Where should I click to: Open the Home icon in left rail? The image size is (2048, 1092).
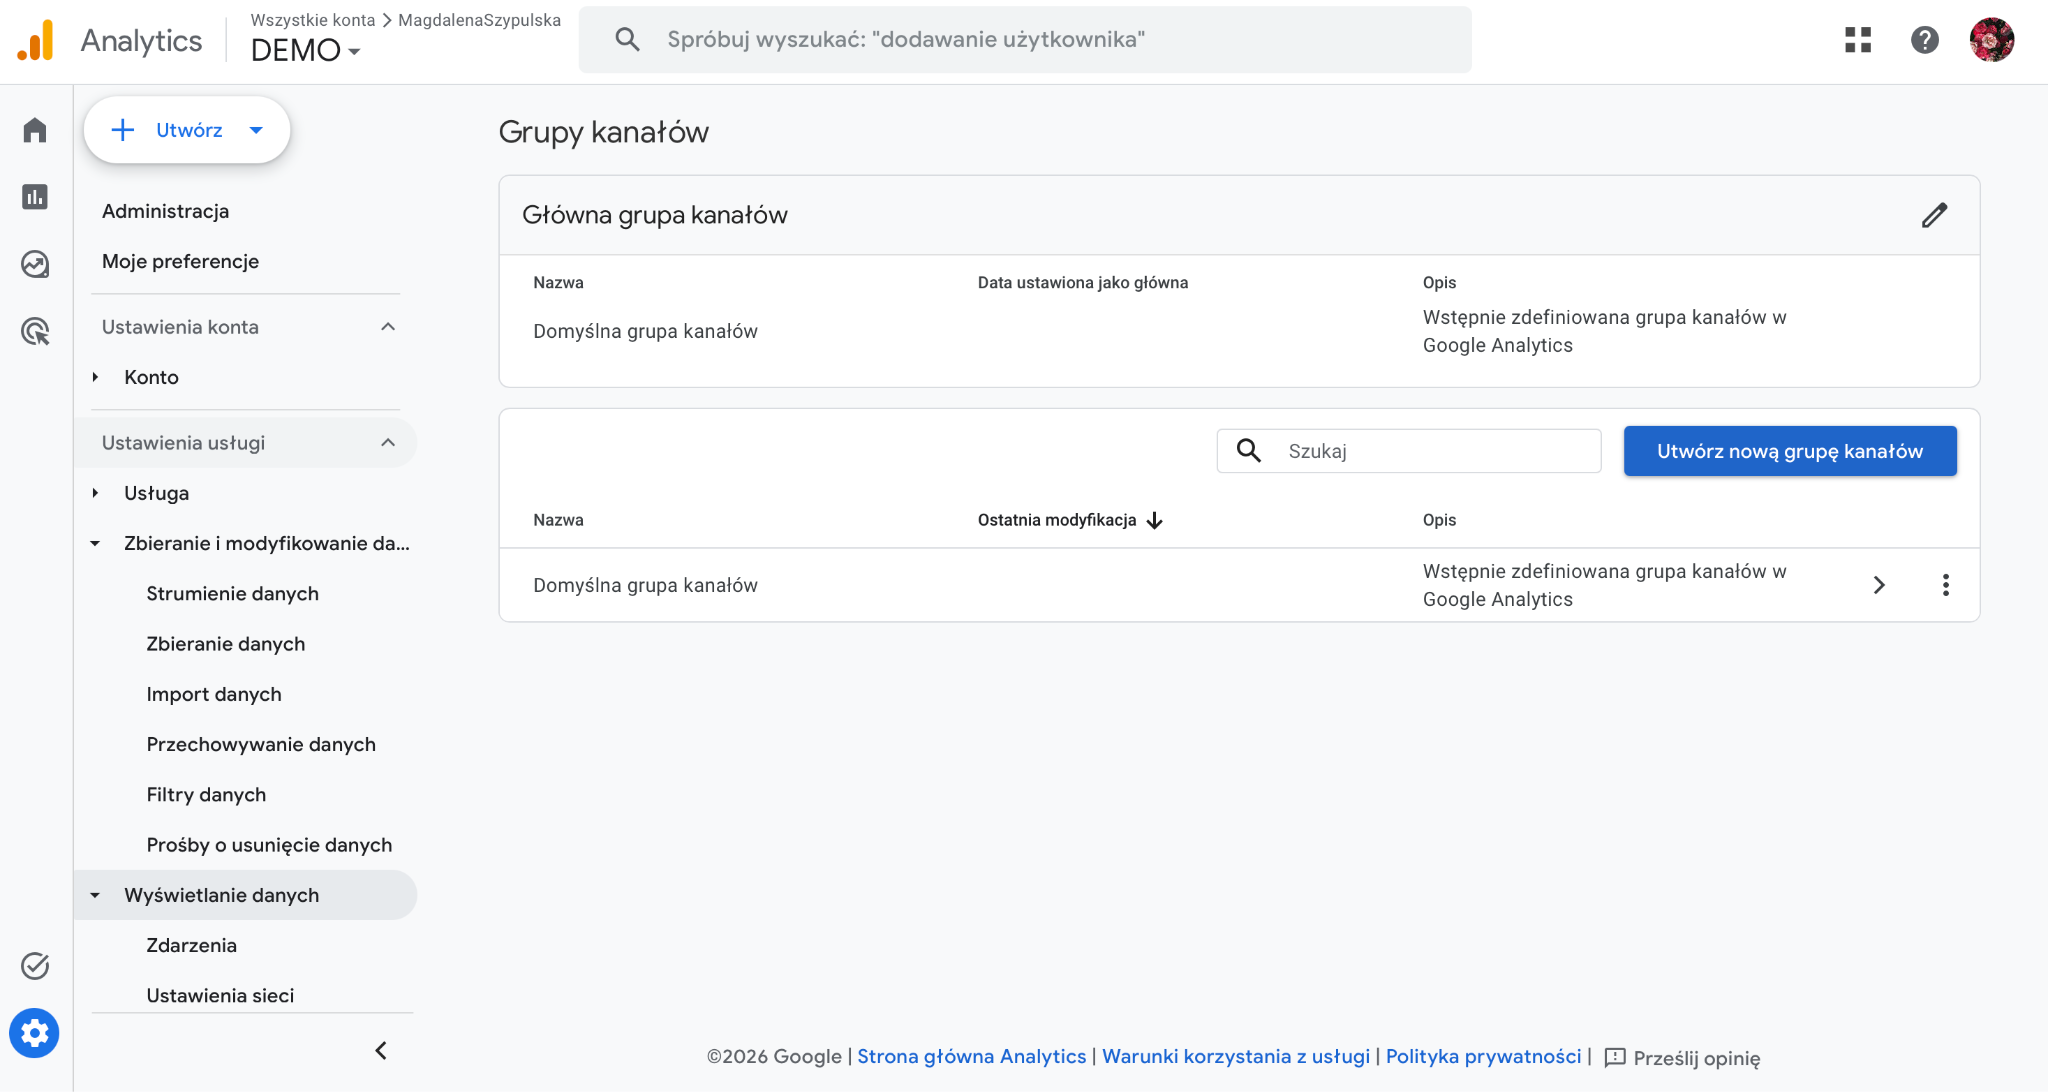(x=35, y=130)
